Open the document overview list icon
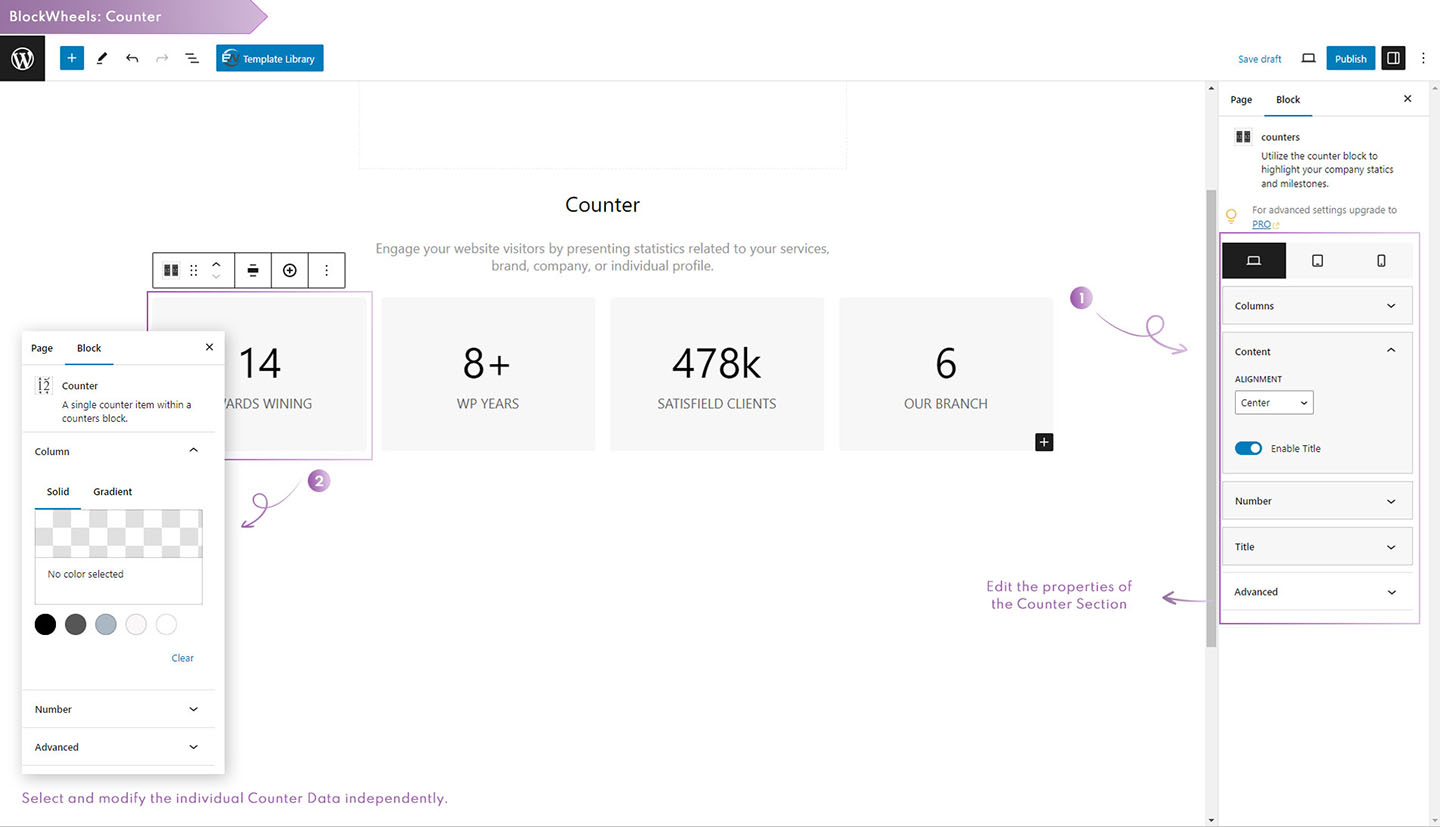The height and width of the screenshot is (827, 1440). 192,59
